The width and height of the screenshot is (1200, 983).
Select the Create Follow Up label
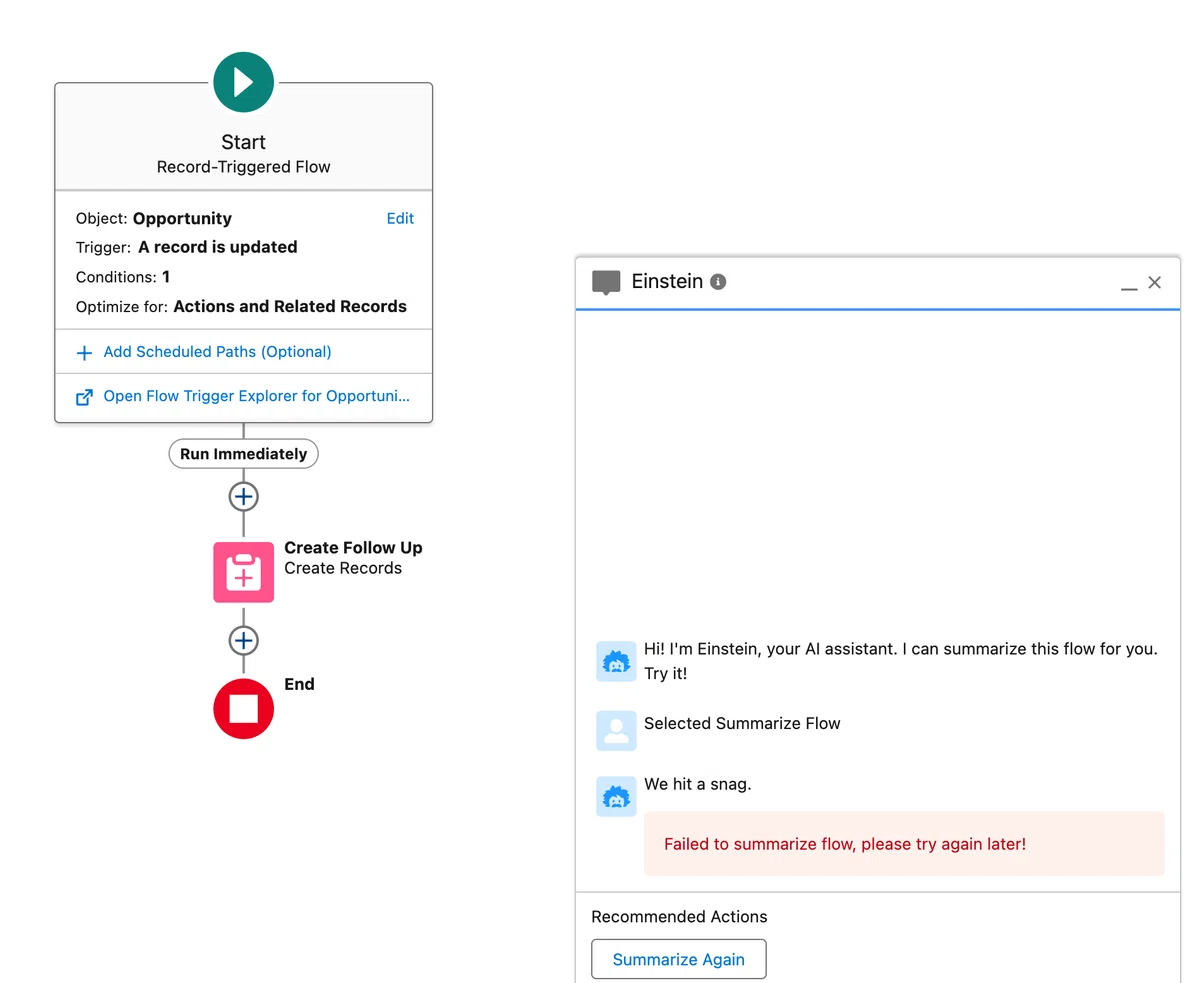(x=353, y=547)
